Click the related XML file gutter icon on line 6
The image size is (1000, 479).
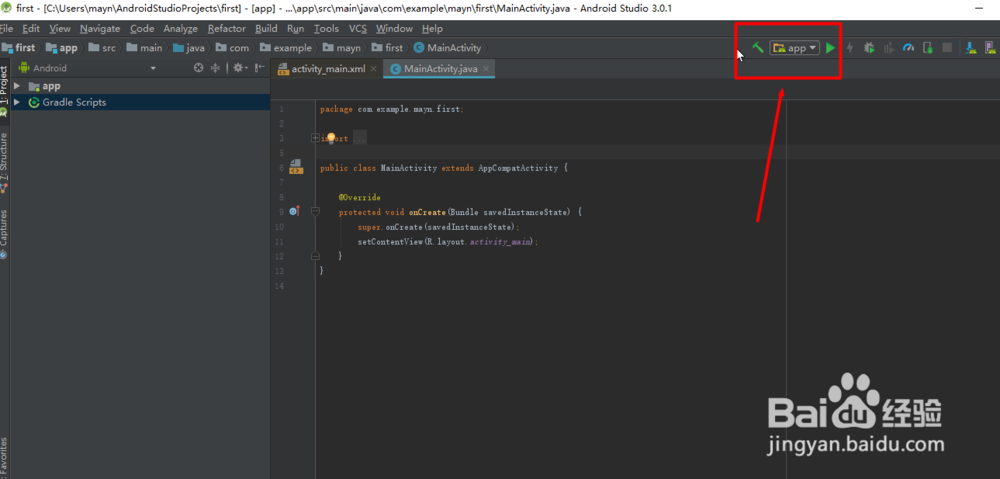point(295,167)
